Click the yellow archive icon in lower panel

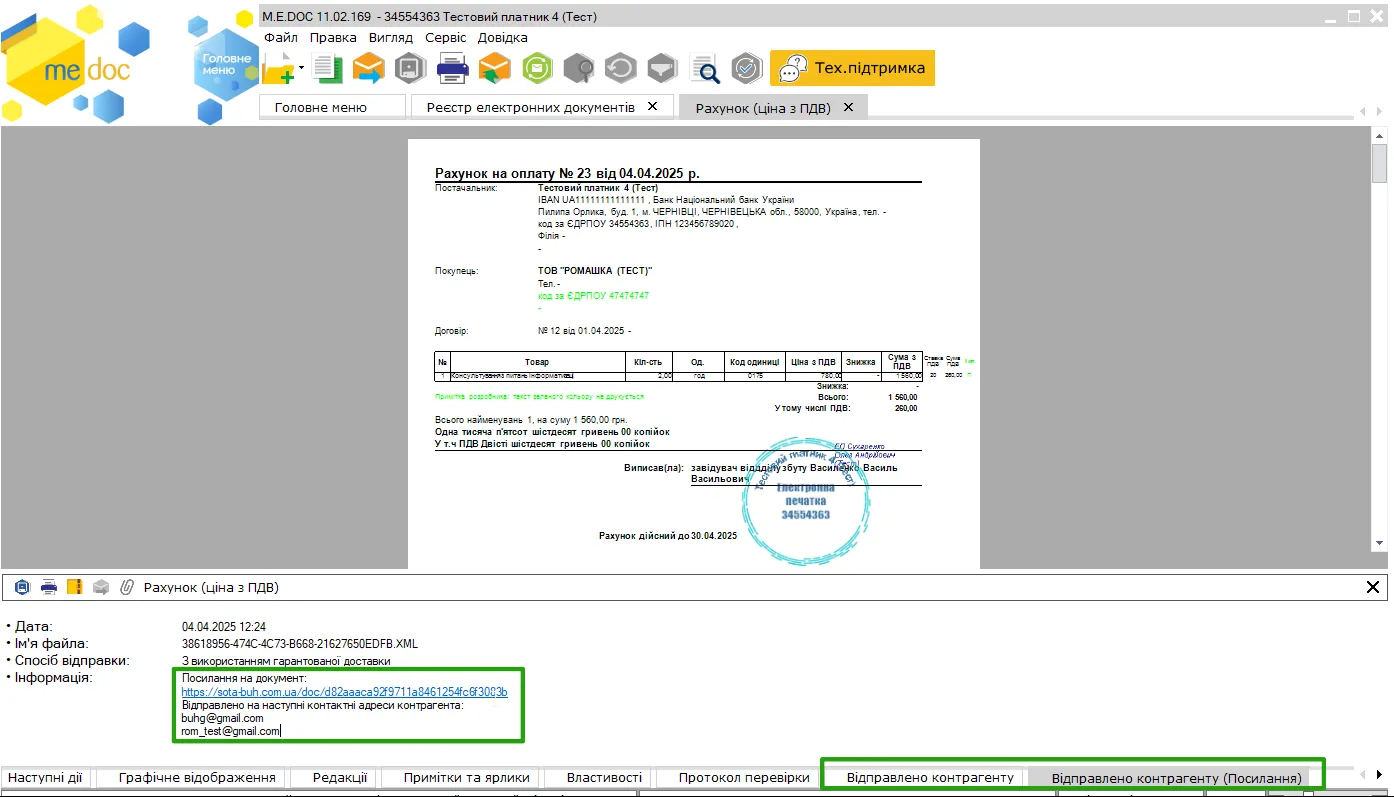point(74,587)
